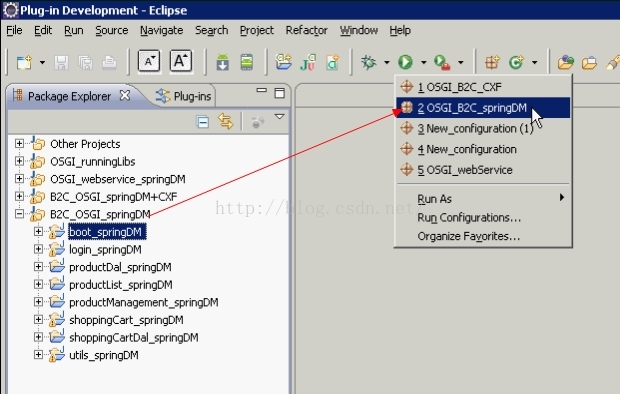The height and width of the screenshot is (394, 620).
Task: Select the productManagement_springDM project
Action: tap(144, 302)
